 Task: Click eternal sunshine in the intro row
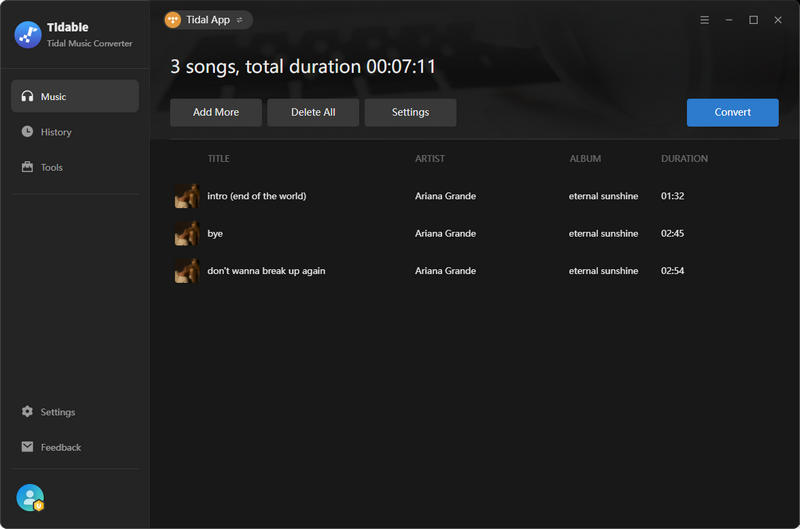tap(604, 196)
